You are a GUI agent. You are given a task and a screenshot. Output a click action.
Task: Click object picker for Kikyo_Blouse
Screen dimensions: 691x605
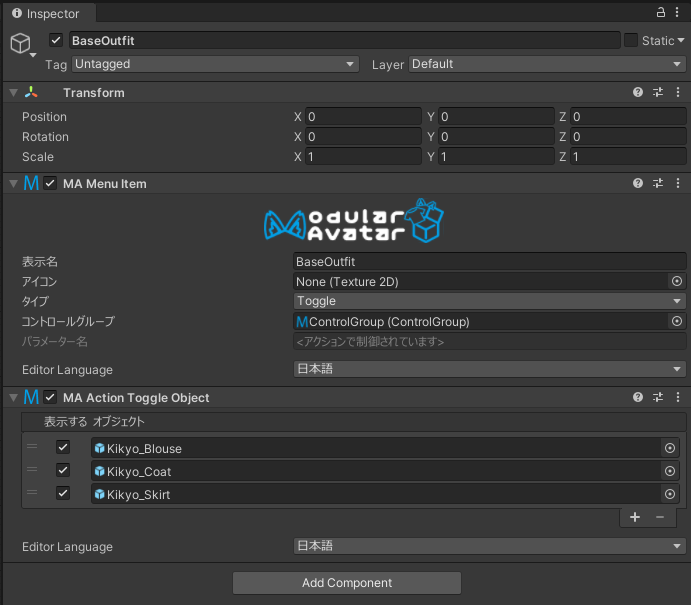point(670,448)
